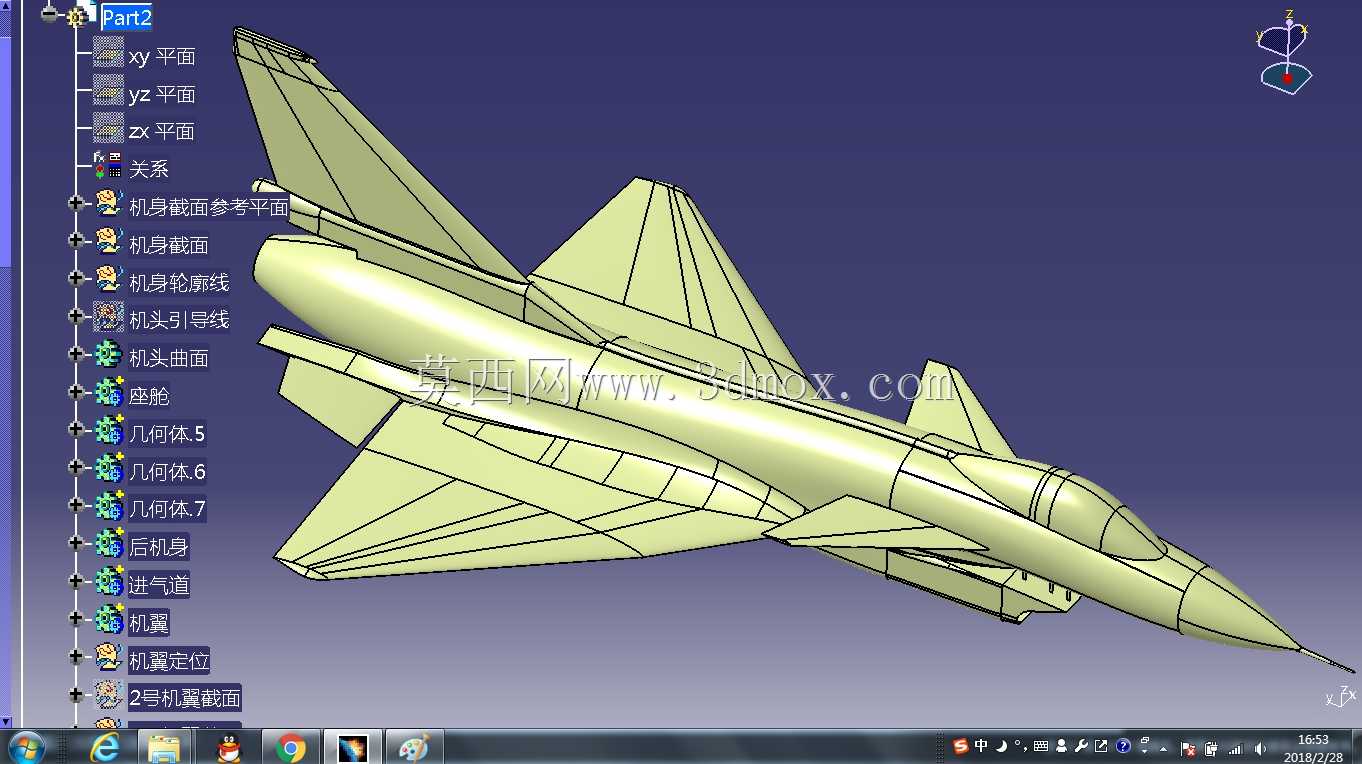Click the zx 平面 plane icon
Viewport: 1362px width, 764px height.
coord(108,129)
